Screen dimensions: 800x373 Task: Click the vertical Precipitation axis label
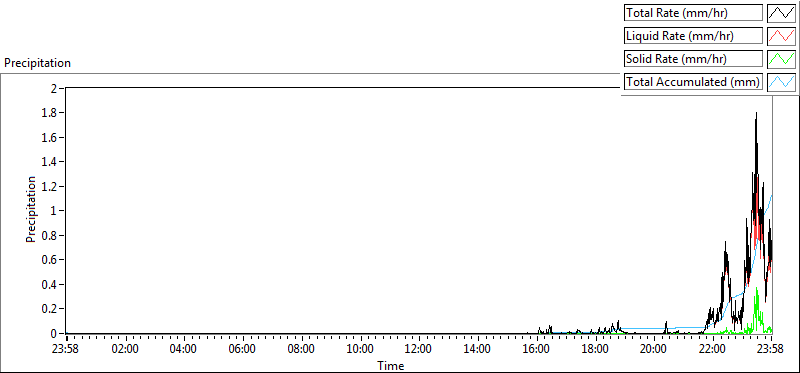[31, 209]
